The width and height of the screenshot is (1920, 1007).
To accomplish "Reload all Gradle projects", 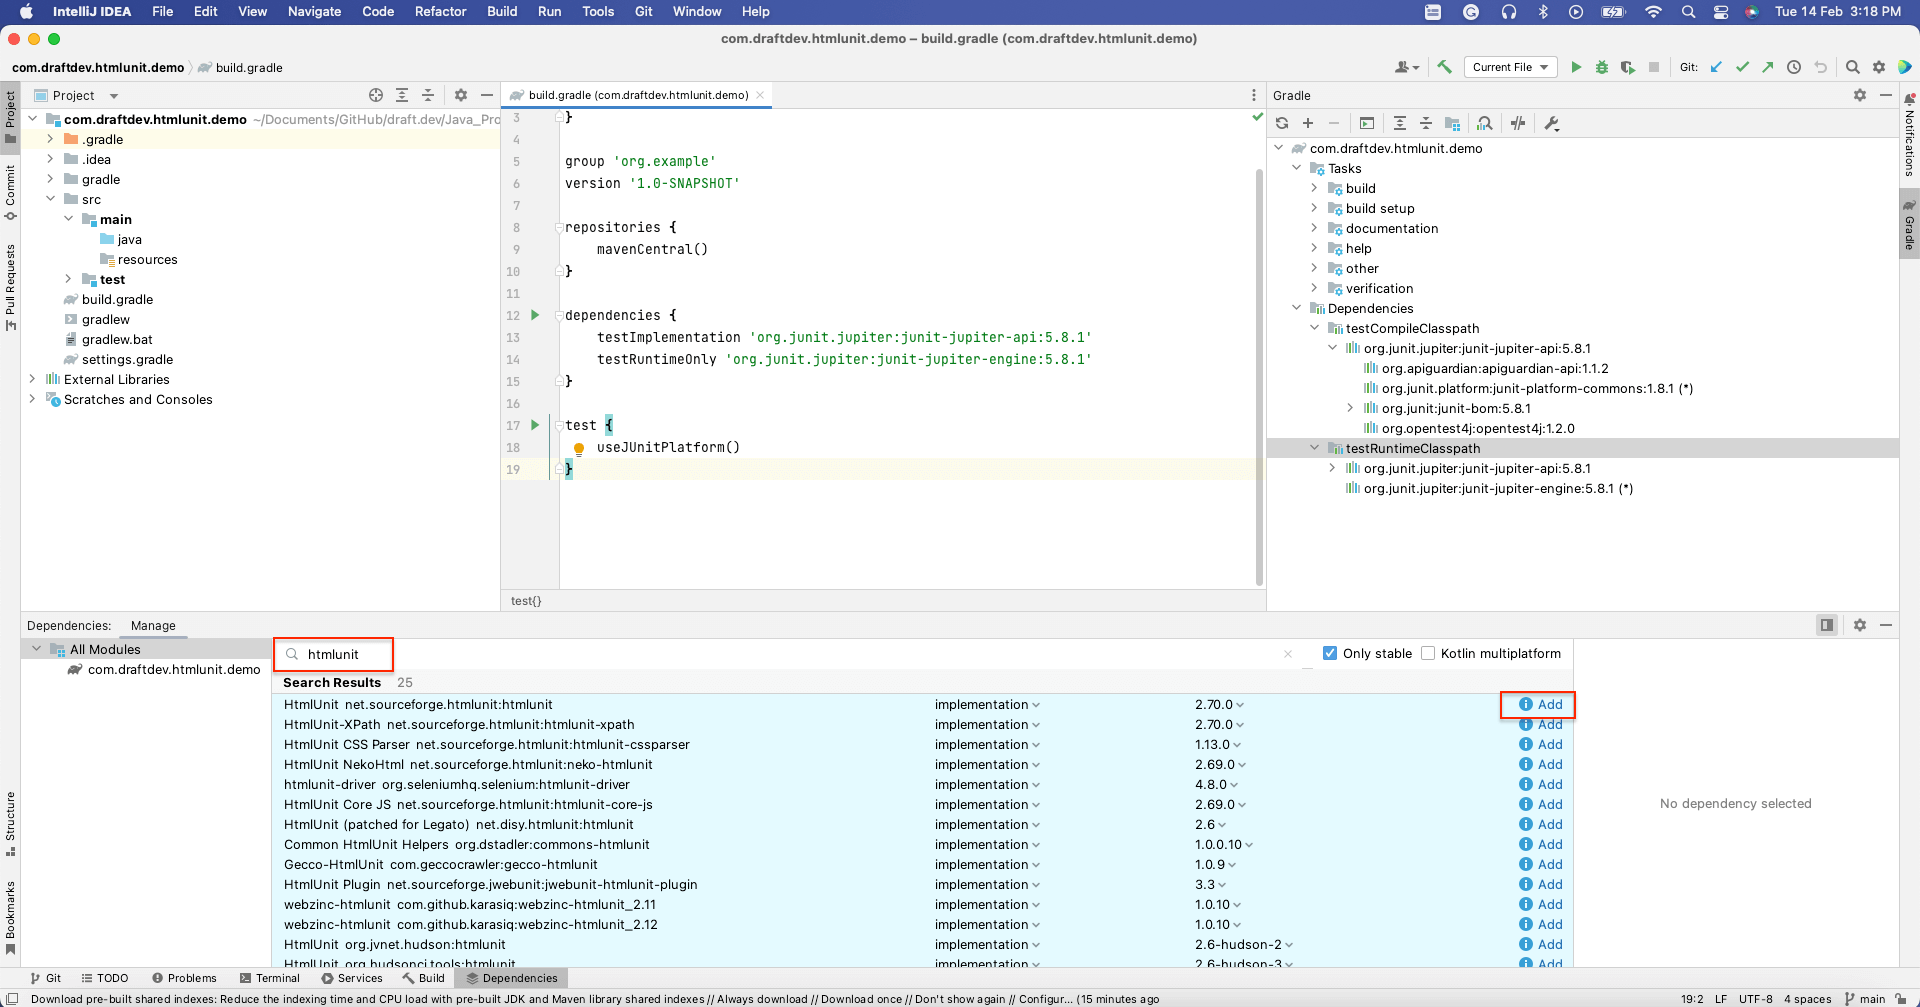I will pyautogui.click(x=1282, y=123).
